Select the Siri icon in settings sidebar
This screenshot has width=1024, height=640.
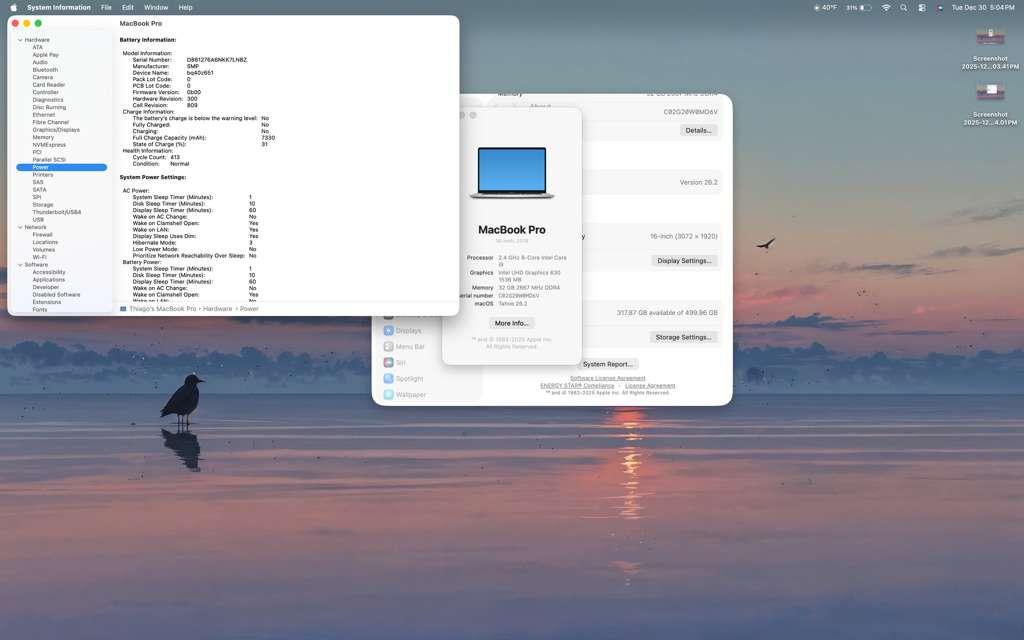[388, 363]
